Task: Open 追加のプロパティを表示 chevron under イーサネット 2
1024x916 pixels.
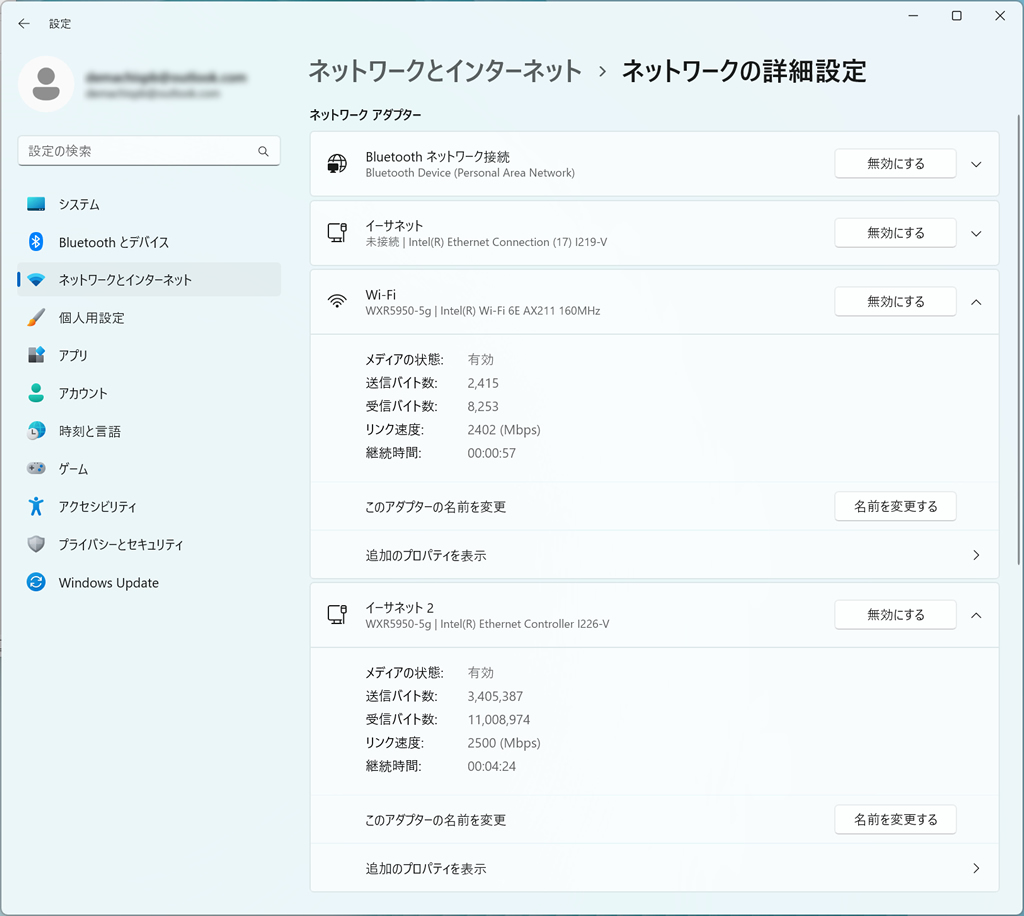Action: click(976, 868)
